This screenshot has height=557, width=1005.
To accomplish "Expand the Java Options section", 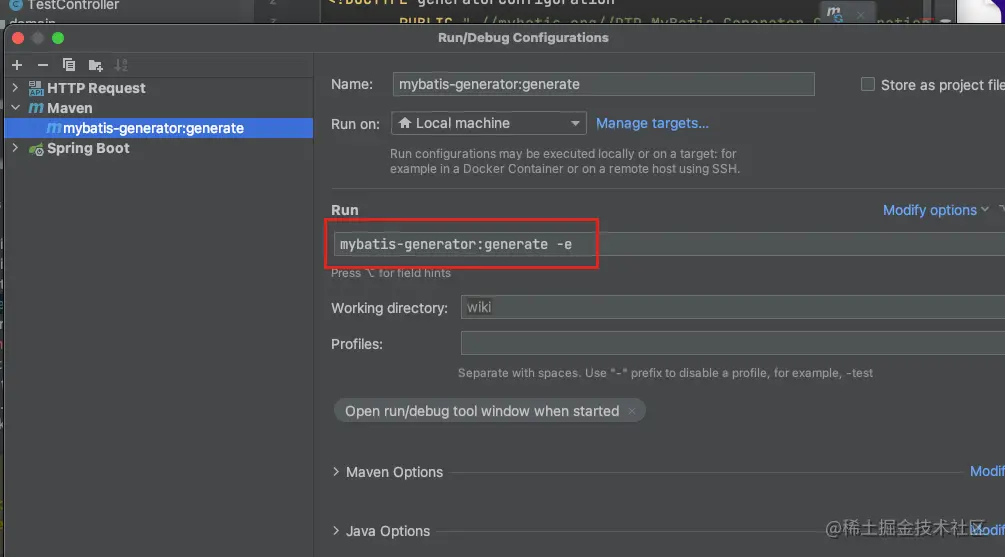I will (336, 531).
